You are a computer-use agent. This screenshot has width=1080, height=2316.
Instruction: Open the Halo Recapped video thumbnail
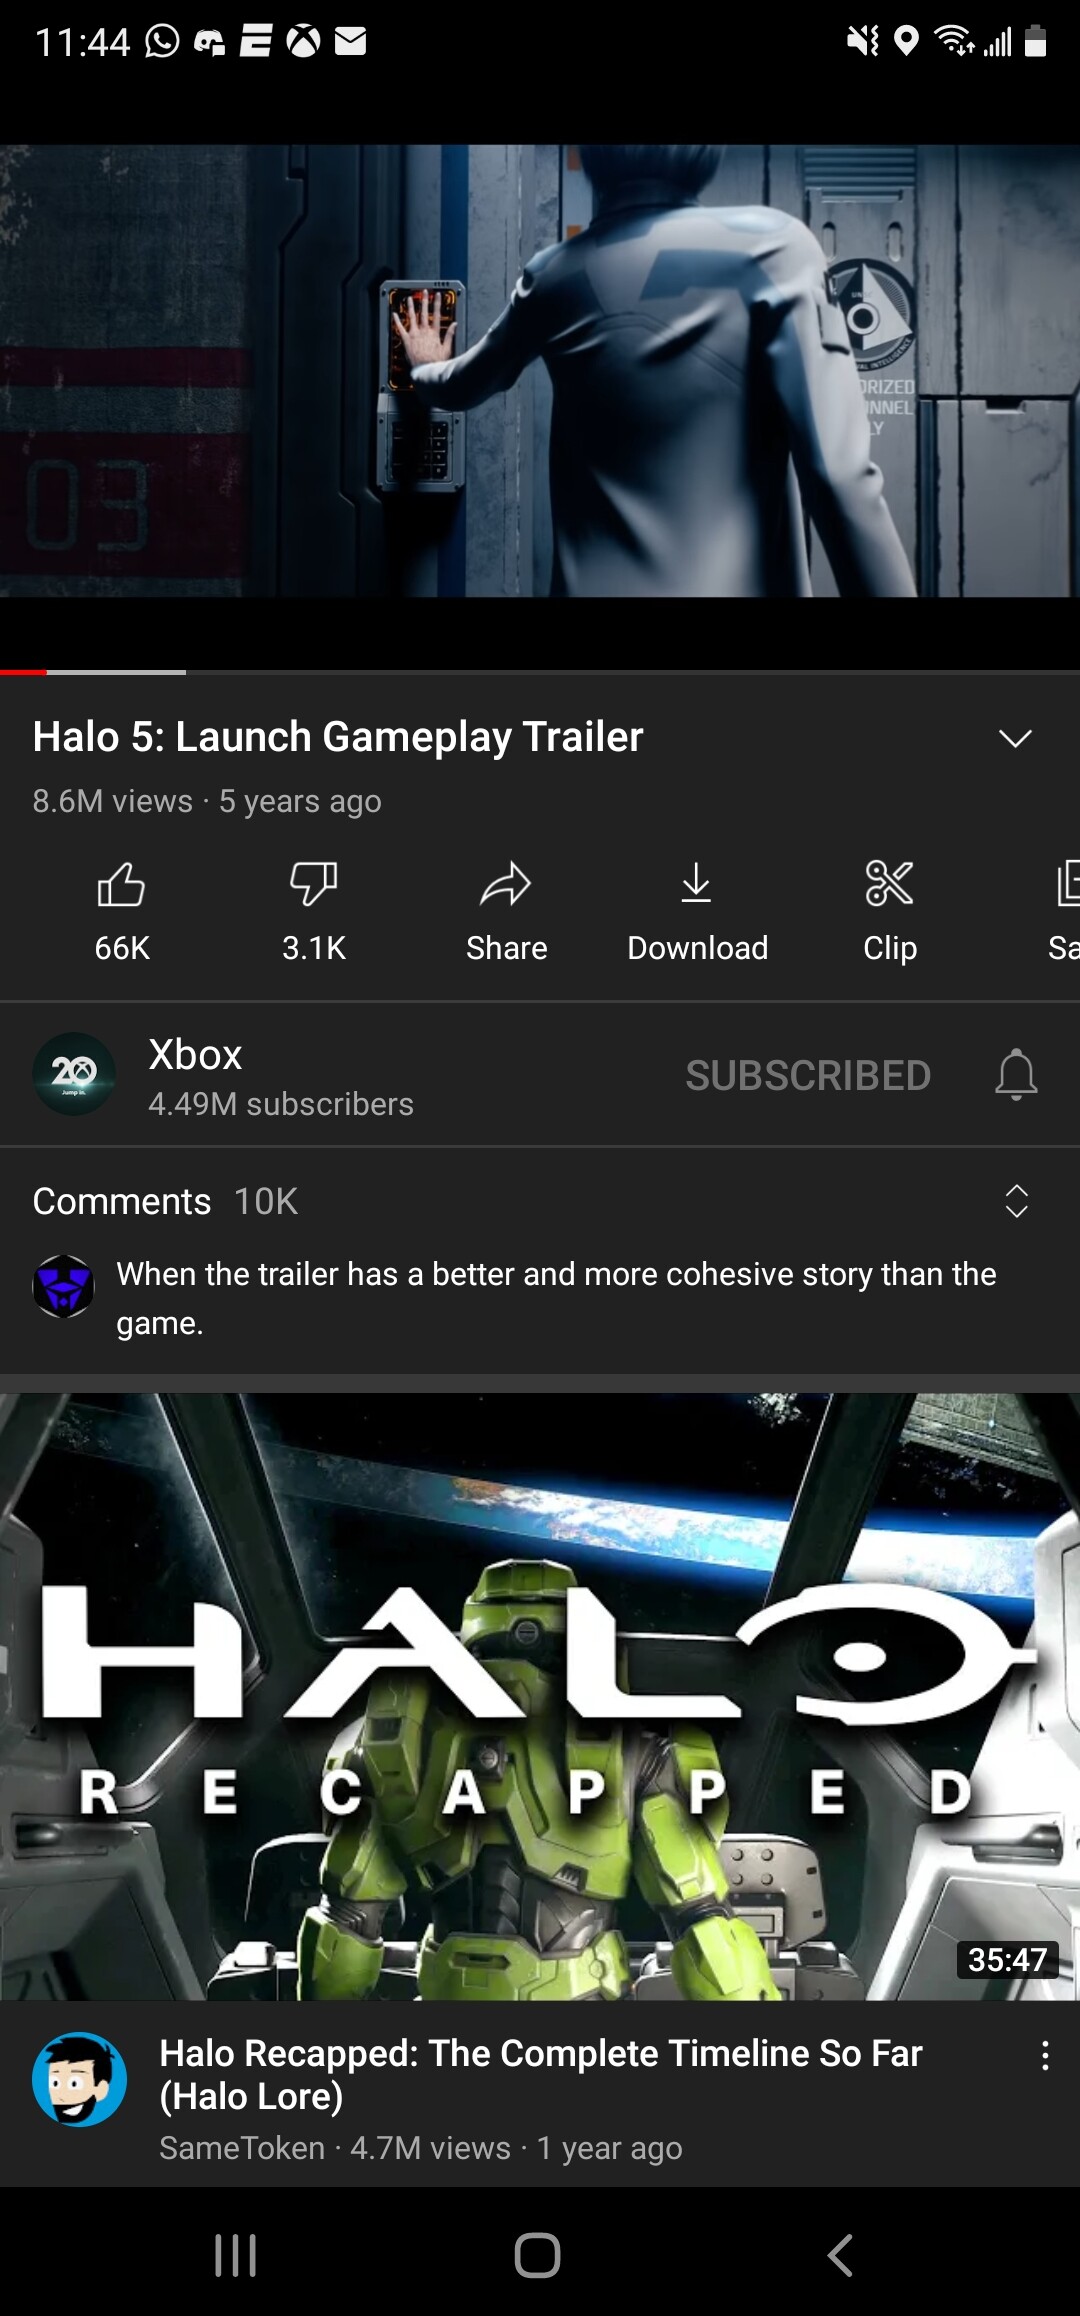tap(540, 1696)
